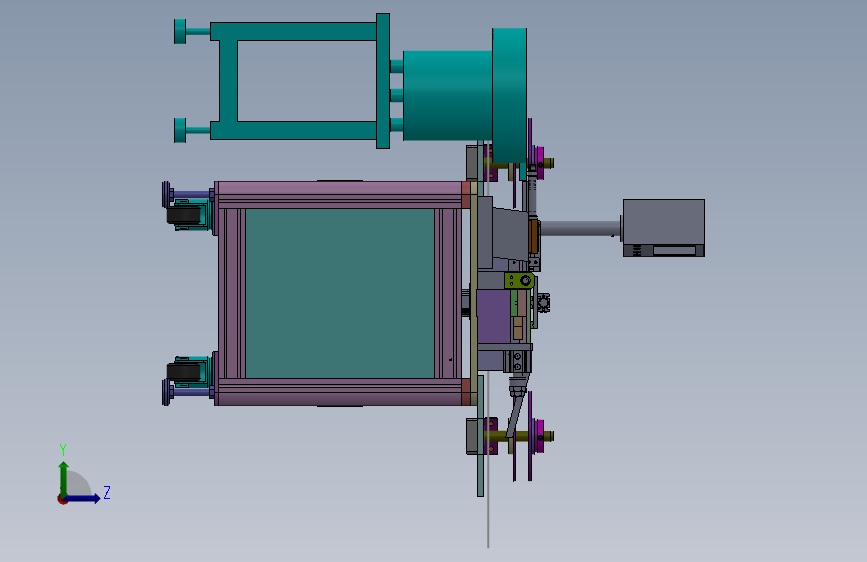Select the top black caster wheel
Screen dimensions: 867x562
click(184, 215)
